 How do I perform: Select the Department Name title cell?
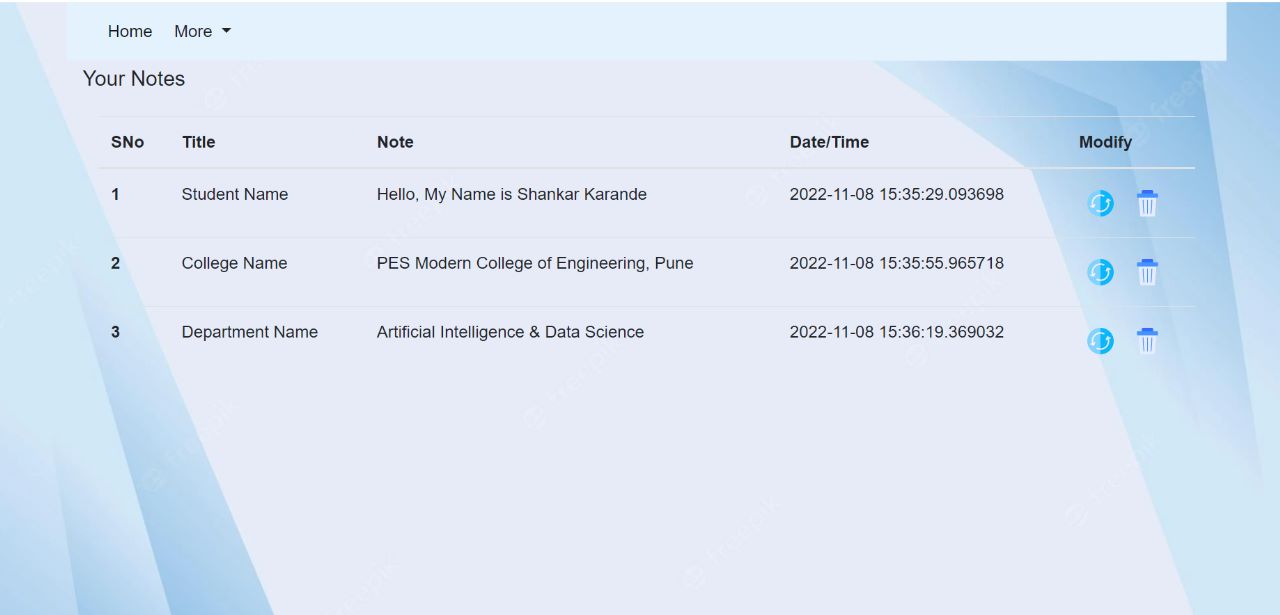pyautogui.click(x=249, y=332)
